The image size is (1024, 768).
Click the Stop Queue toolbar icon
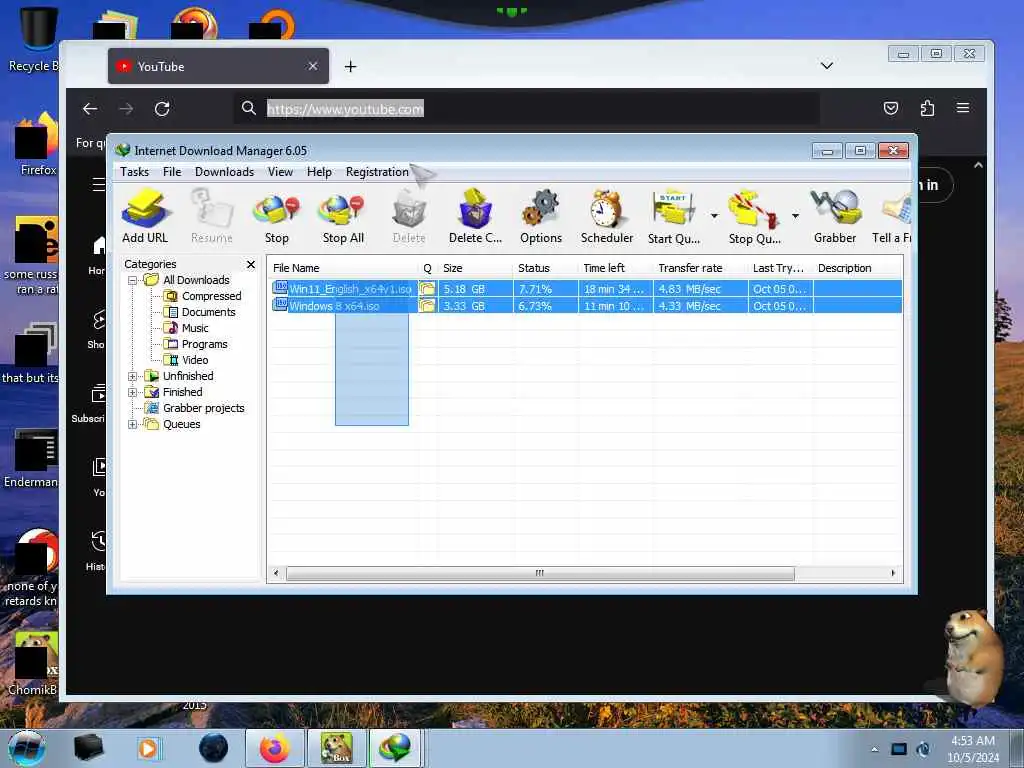754,216
